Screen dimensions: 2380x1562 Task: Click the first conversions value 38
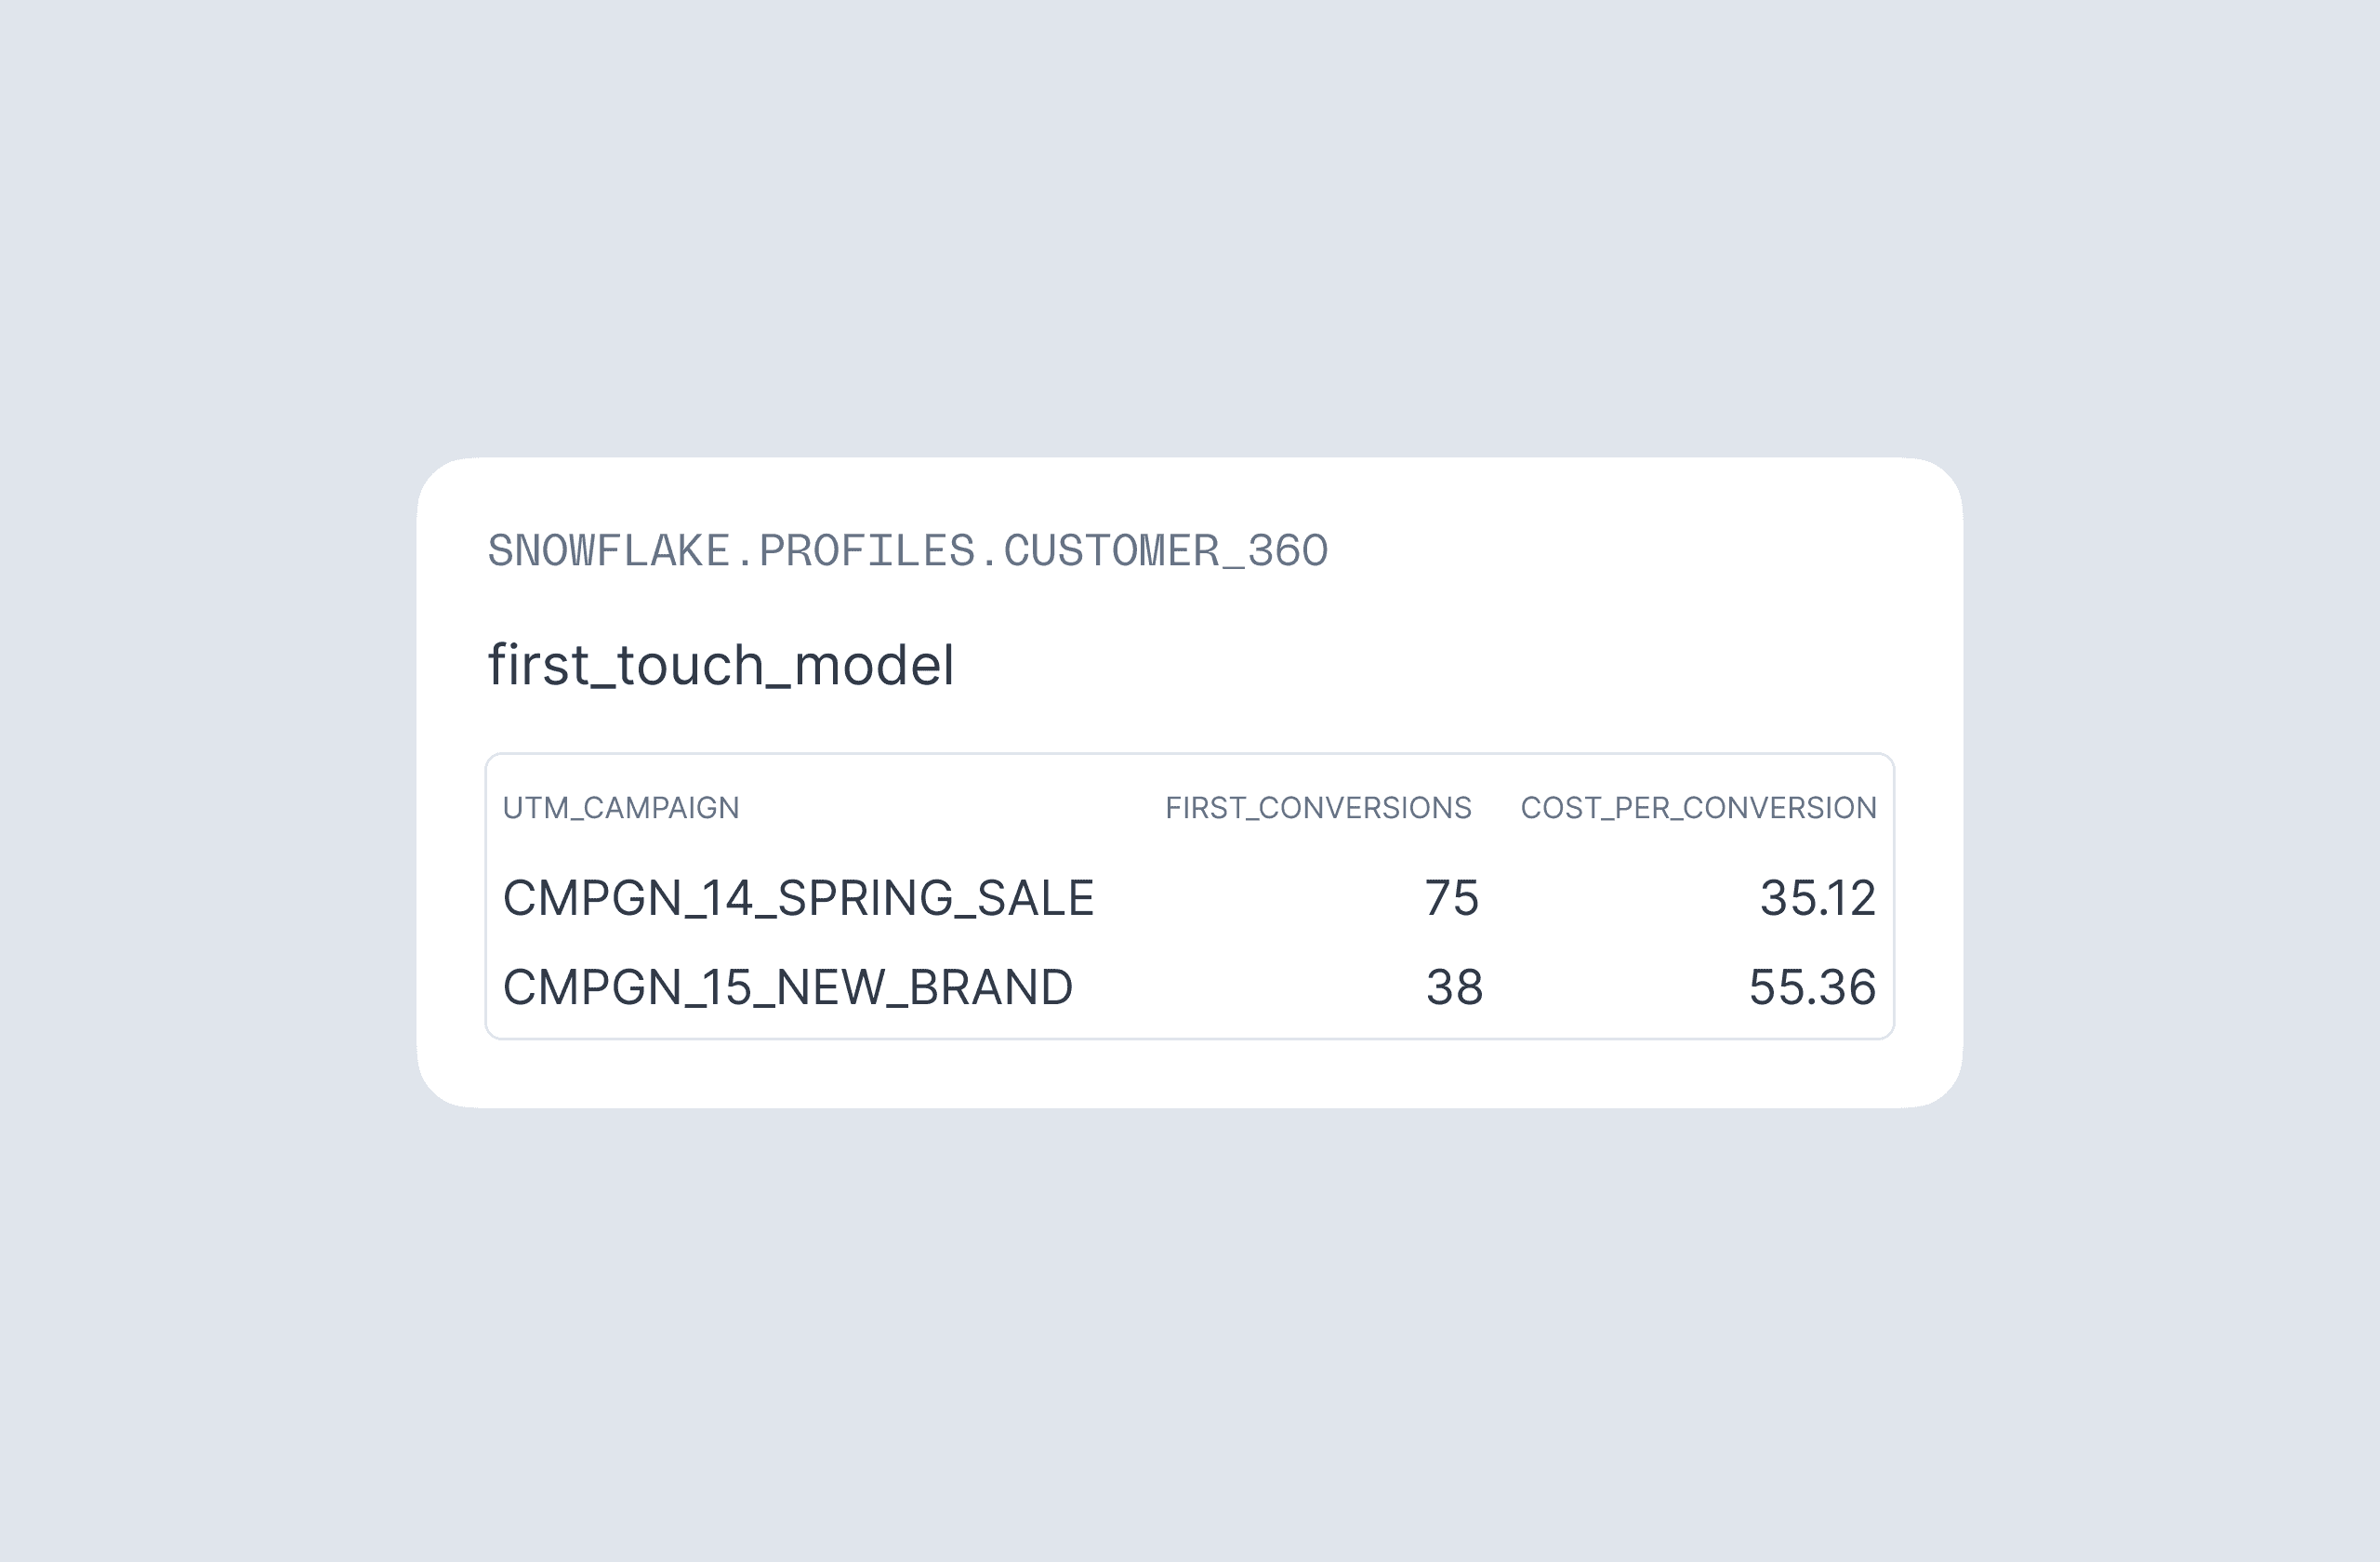1453,988
